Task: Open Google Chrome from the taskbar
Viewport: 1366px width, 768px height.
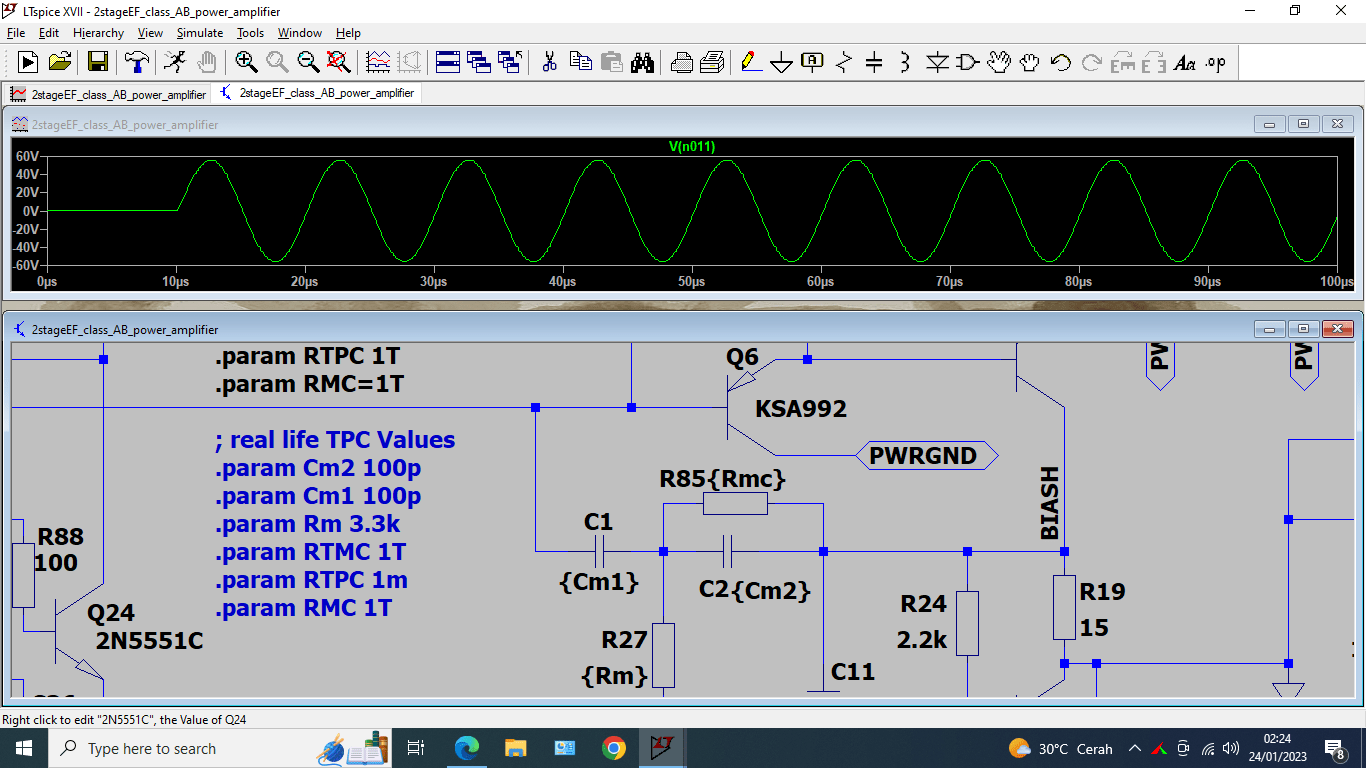Action: point(614,748)
